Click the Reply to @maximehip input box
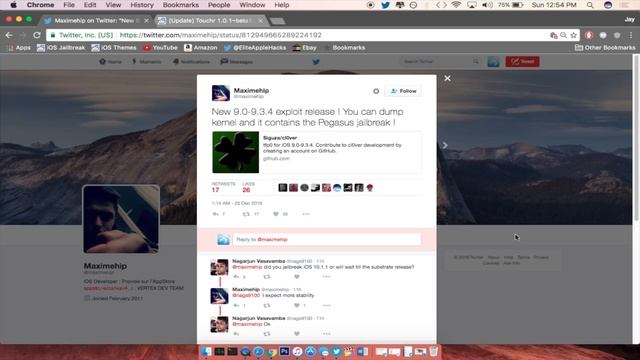Viewport: 640px width, 360px height. (x=327, y=240)
